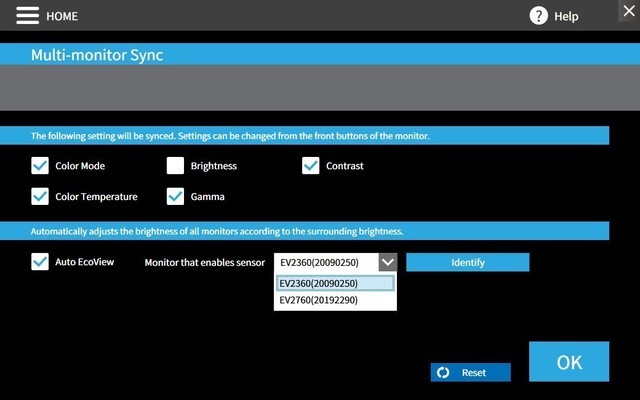Enable the Brightness sync checkbox
Viewport: 640px width, 400px height.
tap(175, 166)
